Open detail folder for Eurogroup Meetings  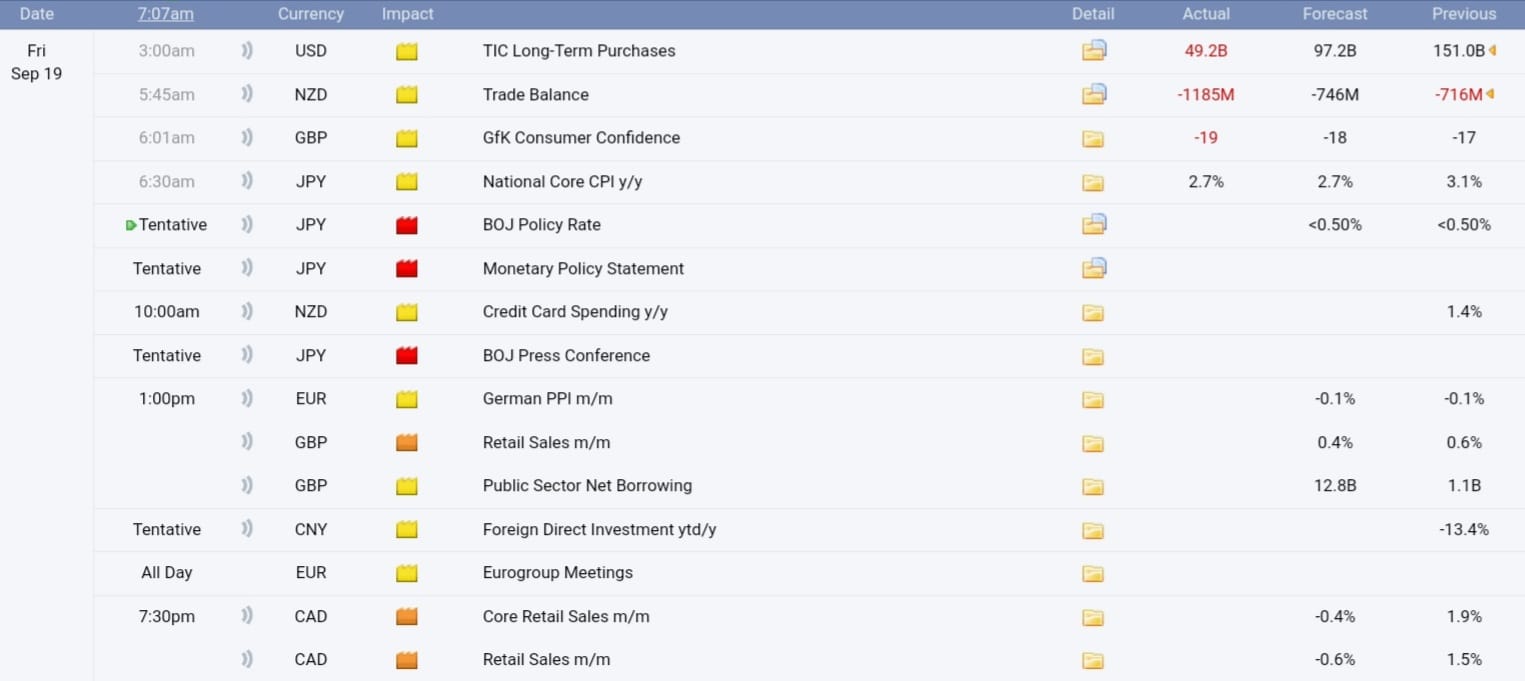tap(1093, 573)
